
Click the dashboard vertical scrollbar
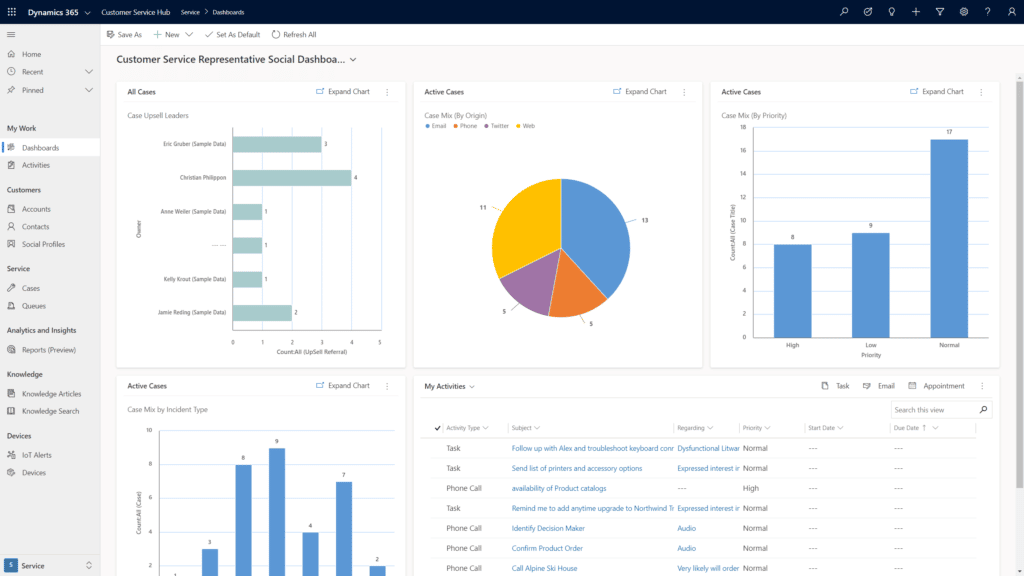click(1019, 284)
